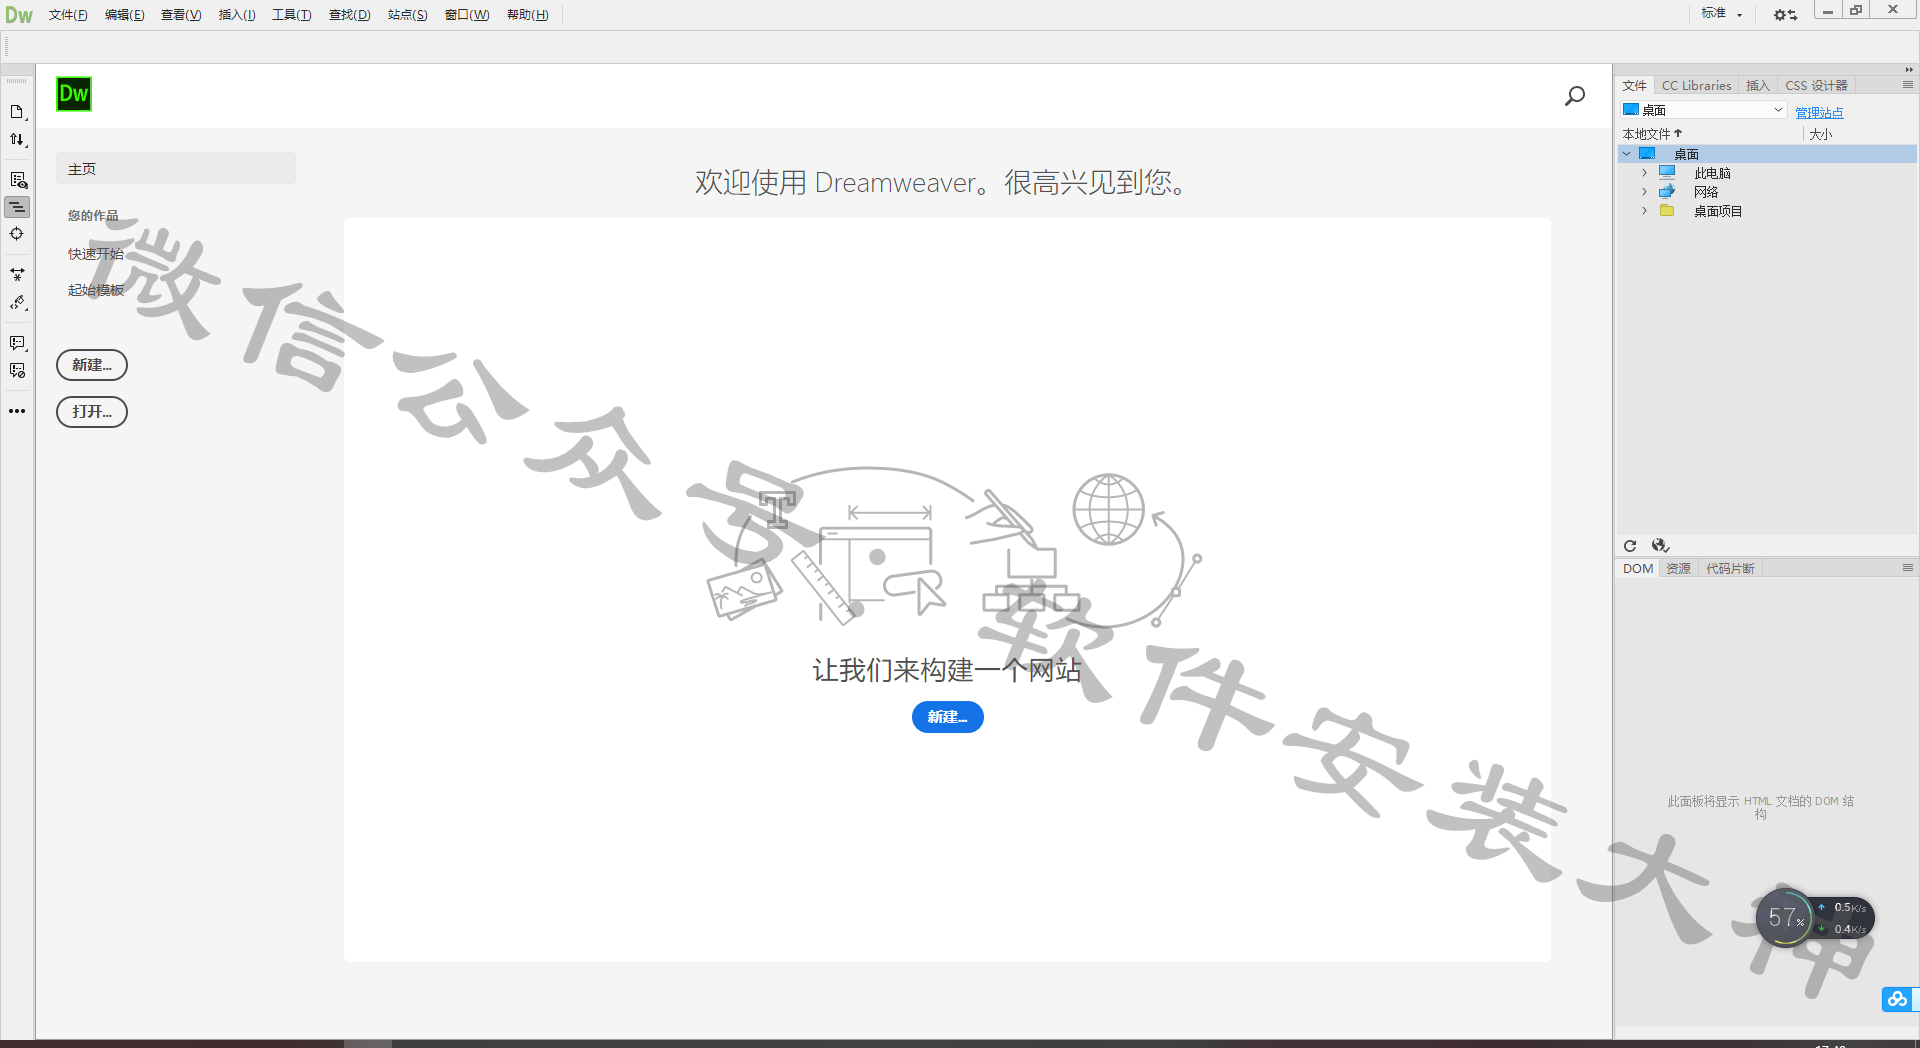
Task: Click the globe connect-to-server icon
Action: click(x=1660, y=545)
